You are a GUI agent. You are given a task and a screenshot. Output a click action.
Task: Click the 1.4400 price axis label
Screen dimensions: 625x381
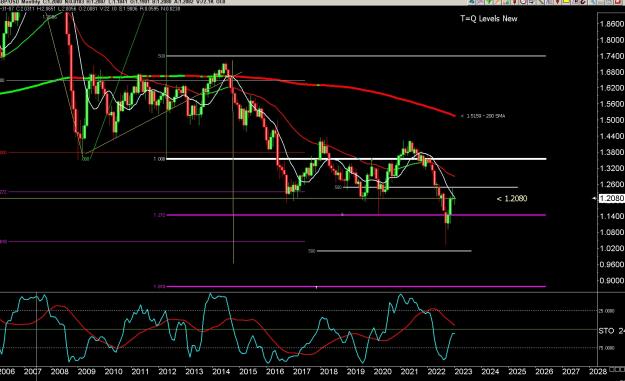point(612,136)
